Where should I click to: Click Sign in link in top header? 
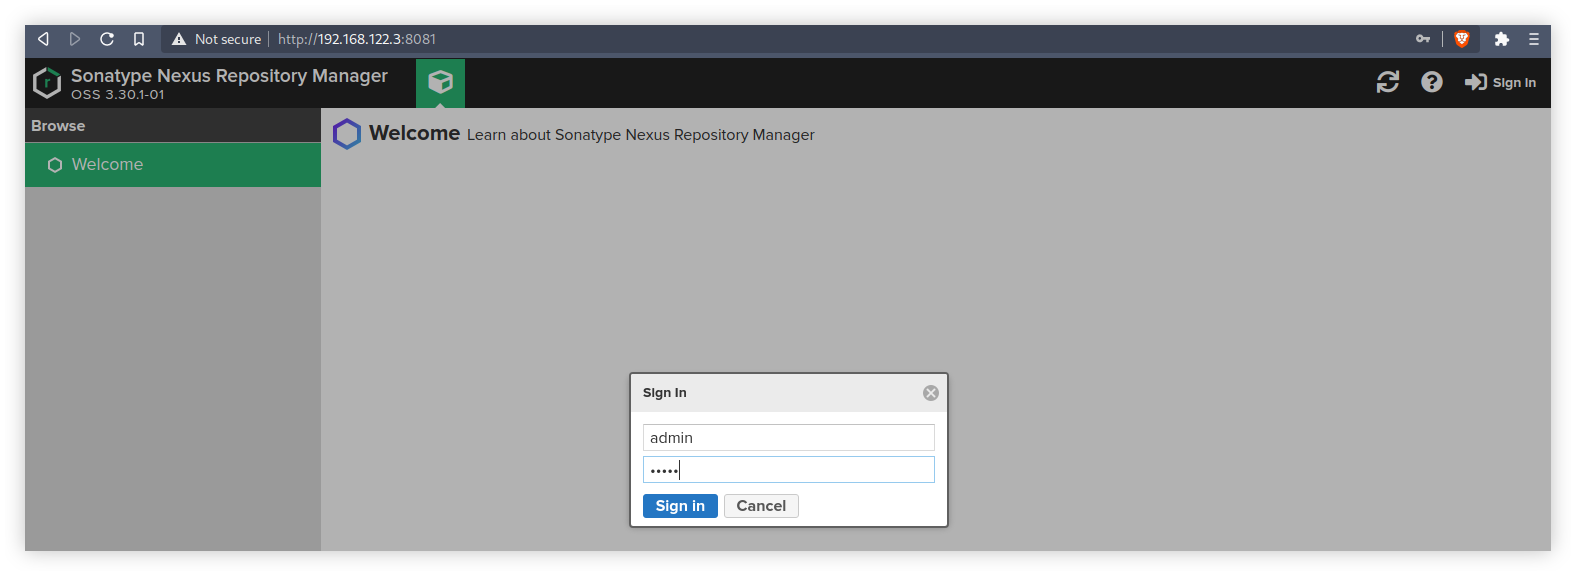pos(1500,82)
